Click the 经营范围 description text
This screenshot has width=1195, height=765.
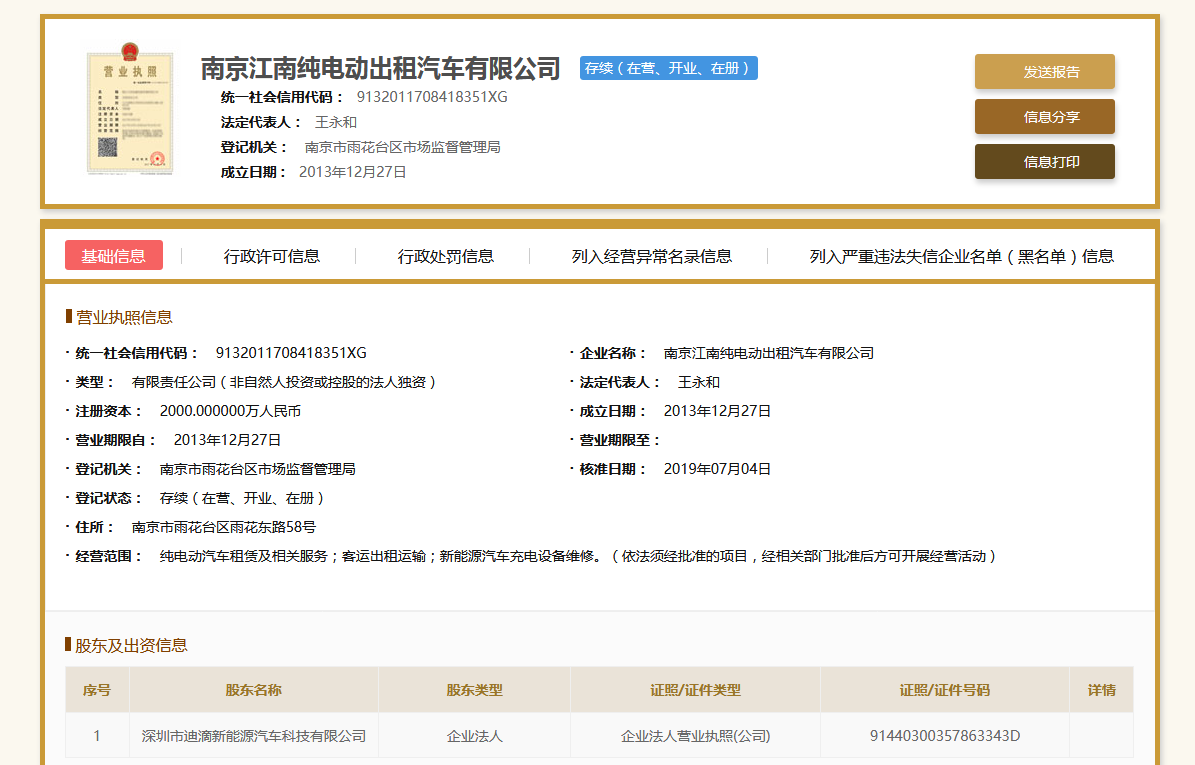tap(578, 556)
